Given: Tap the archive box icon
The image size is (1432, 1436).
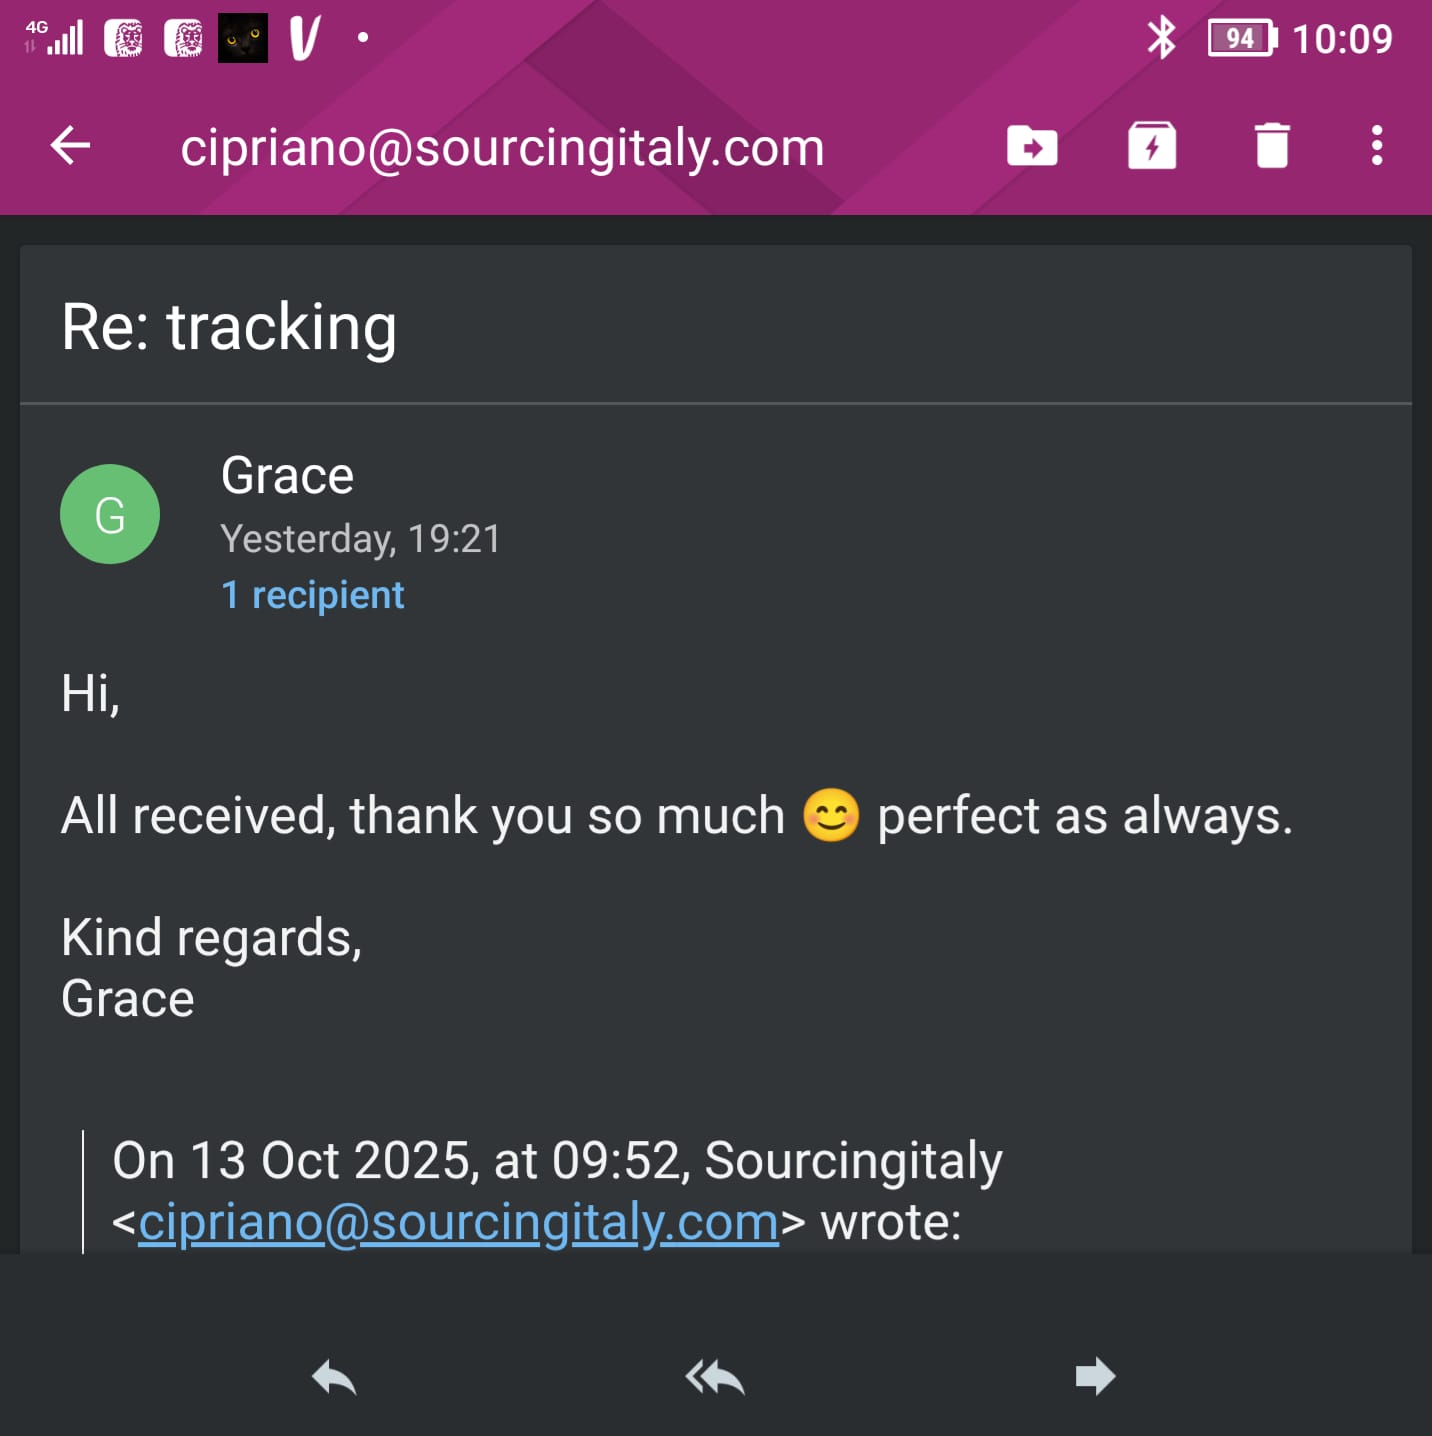Looking at the screenshot, I should pyautogui.click(x=1152, y=146).
